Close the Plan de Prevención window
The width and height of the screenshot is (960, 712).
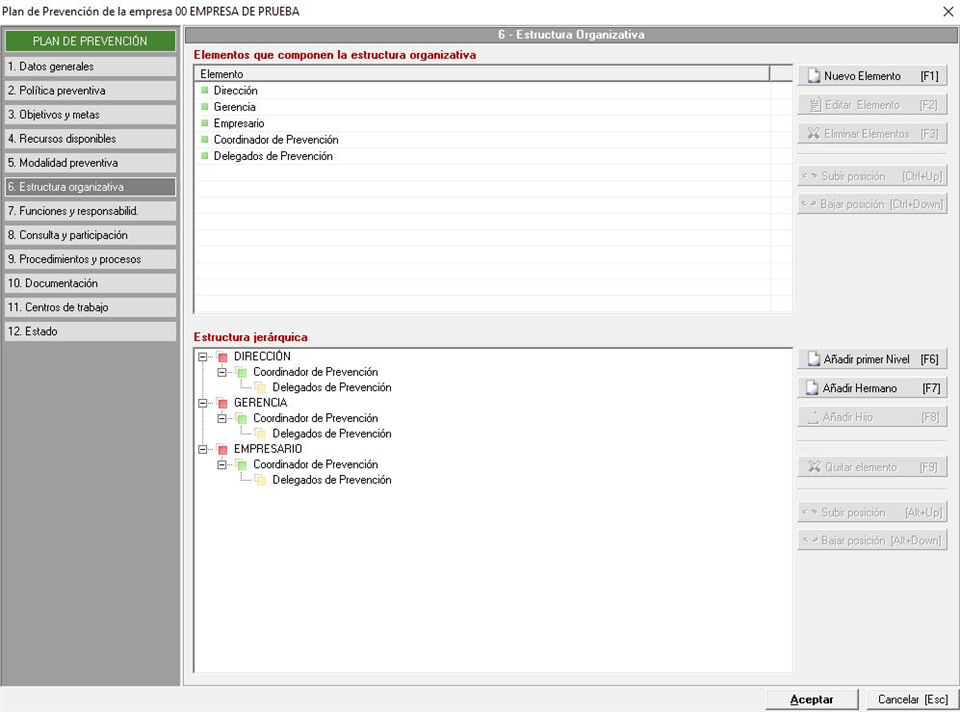(x=947, y=12)
